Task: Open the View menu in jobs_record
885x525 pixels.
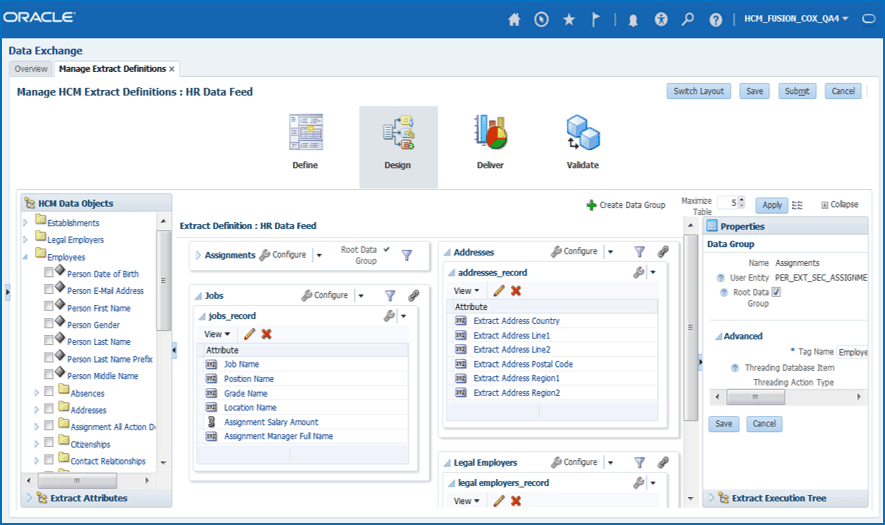Action: [x=217, y=334]
